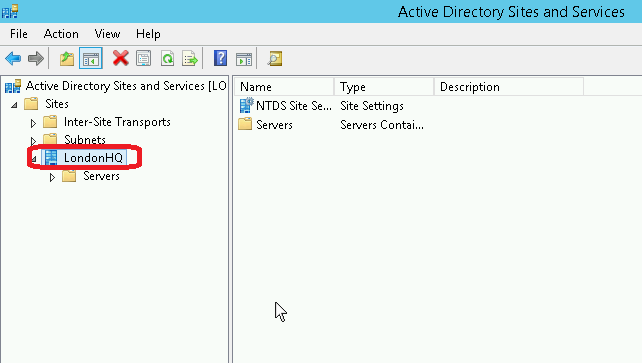Image resolution: width=642 pixels, height=363 pixels.
Task: Click the red Delete X icon
Action: point(120,58)
